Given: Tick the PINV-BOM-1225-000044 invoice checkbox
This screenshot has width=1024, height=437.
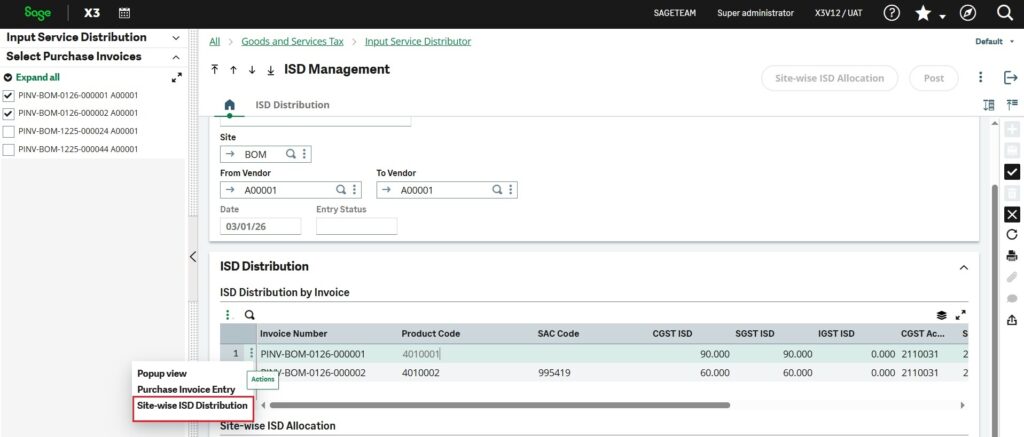Looking at the screenshot, I should point(9,149).
